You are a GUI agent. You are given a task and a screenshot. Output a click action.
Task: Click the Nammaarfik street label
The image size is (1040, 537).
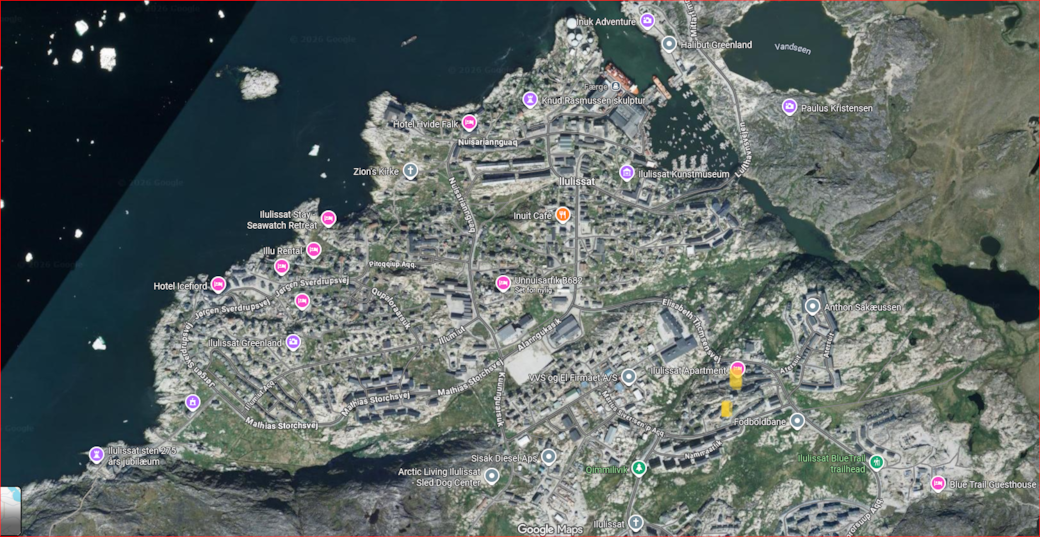click(x=703, y=448)
